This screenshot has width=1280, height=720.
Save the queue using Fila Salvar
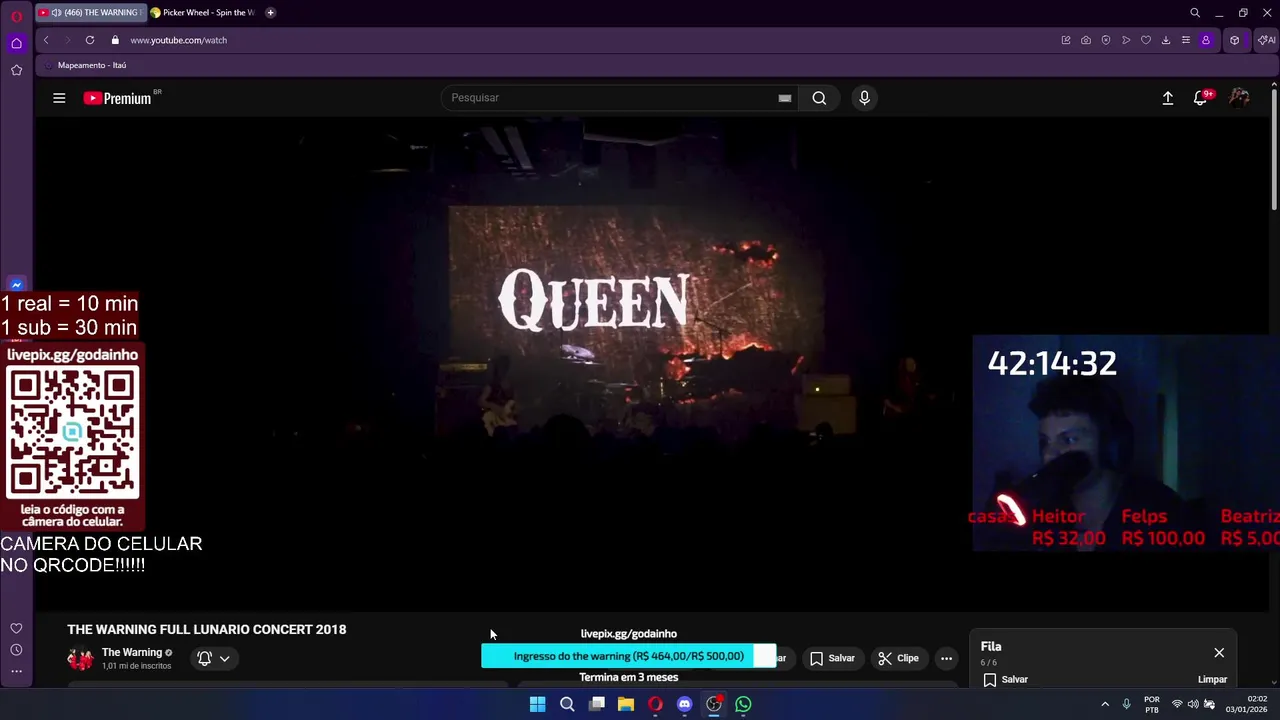[1006, 679]
